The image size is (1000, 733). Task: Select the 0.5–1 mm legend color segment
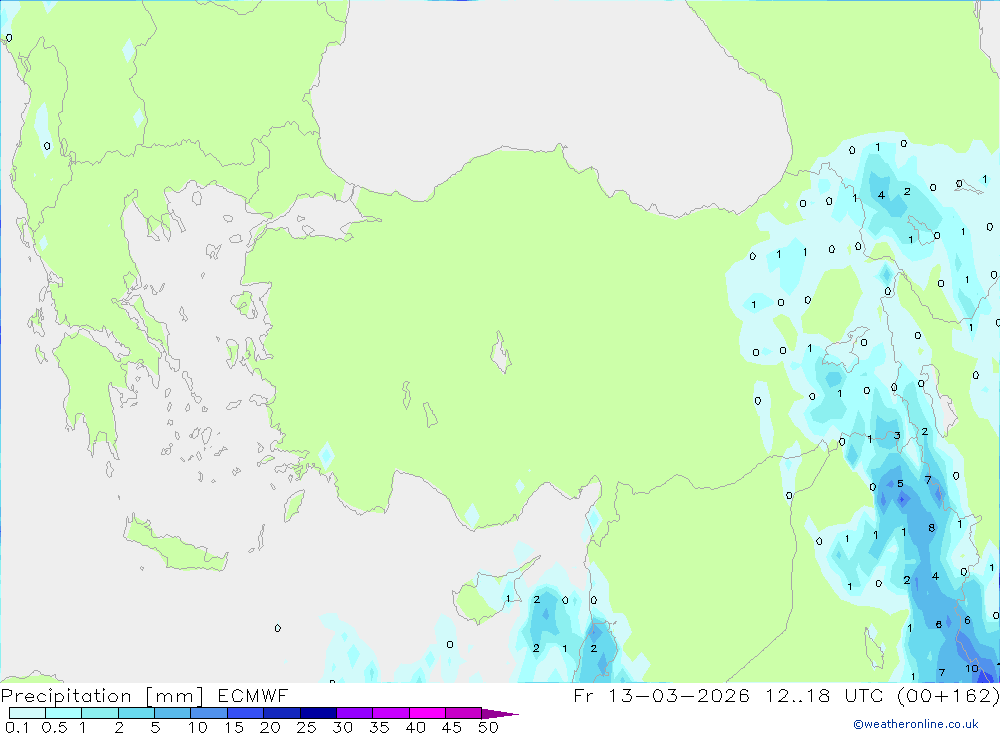click(x=64, y=713)
